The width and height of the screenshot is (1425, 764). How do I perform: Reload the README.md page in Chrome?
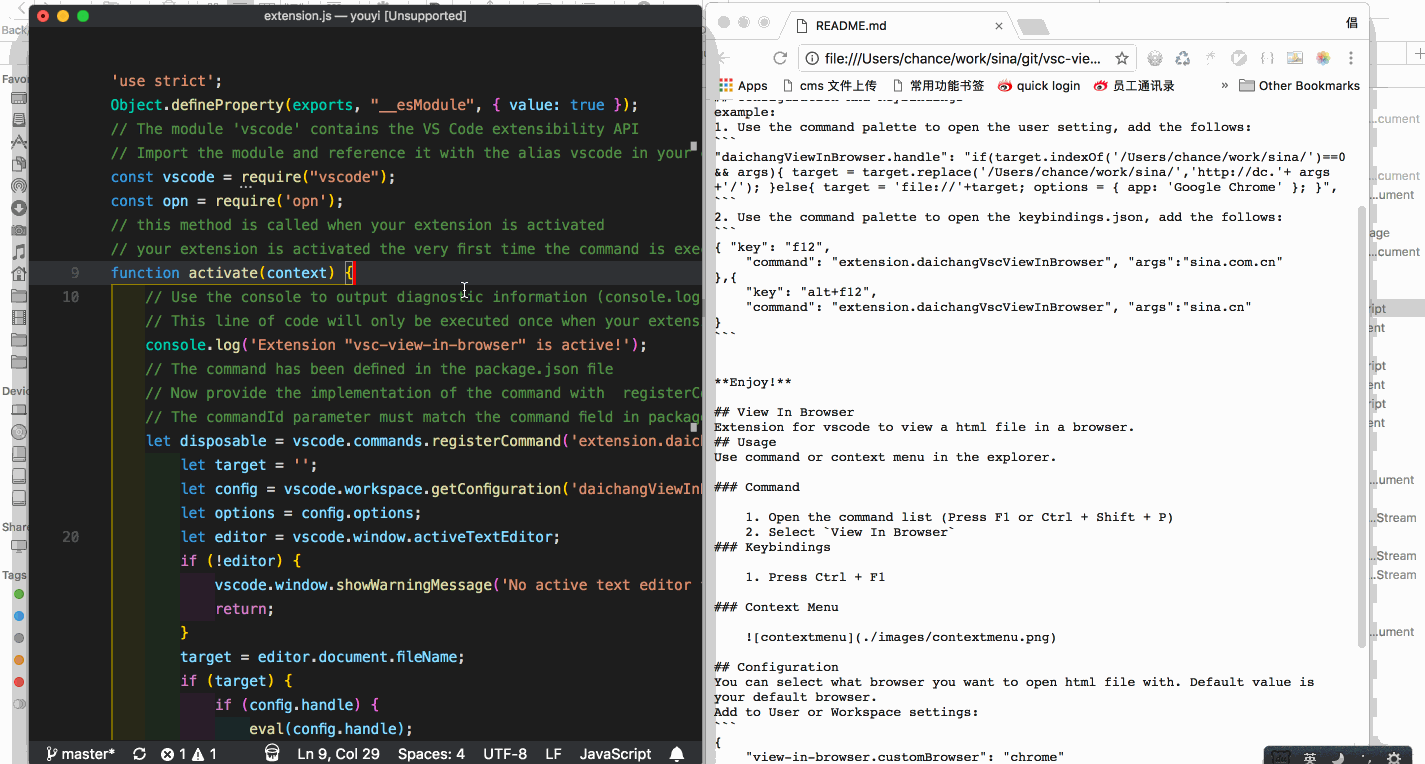780,58
